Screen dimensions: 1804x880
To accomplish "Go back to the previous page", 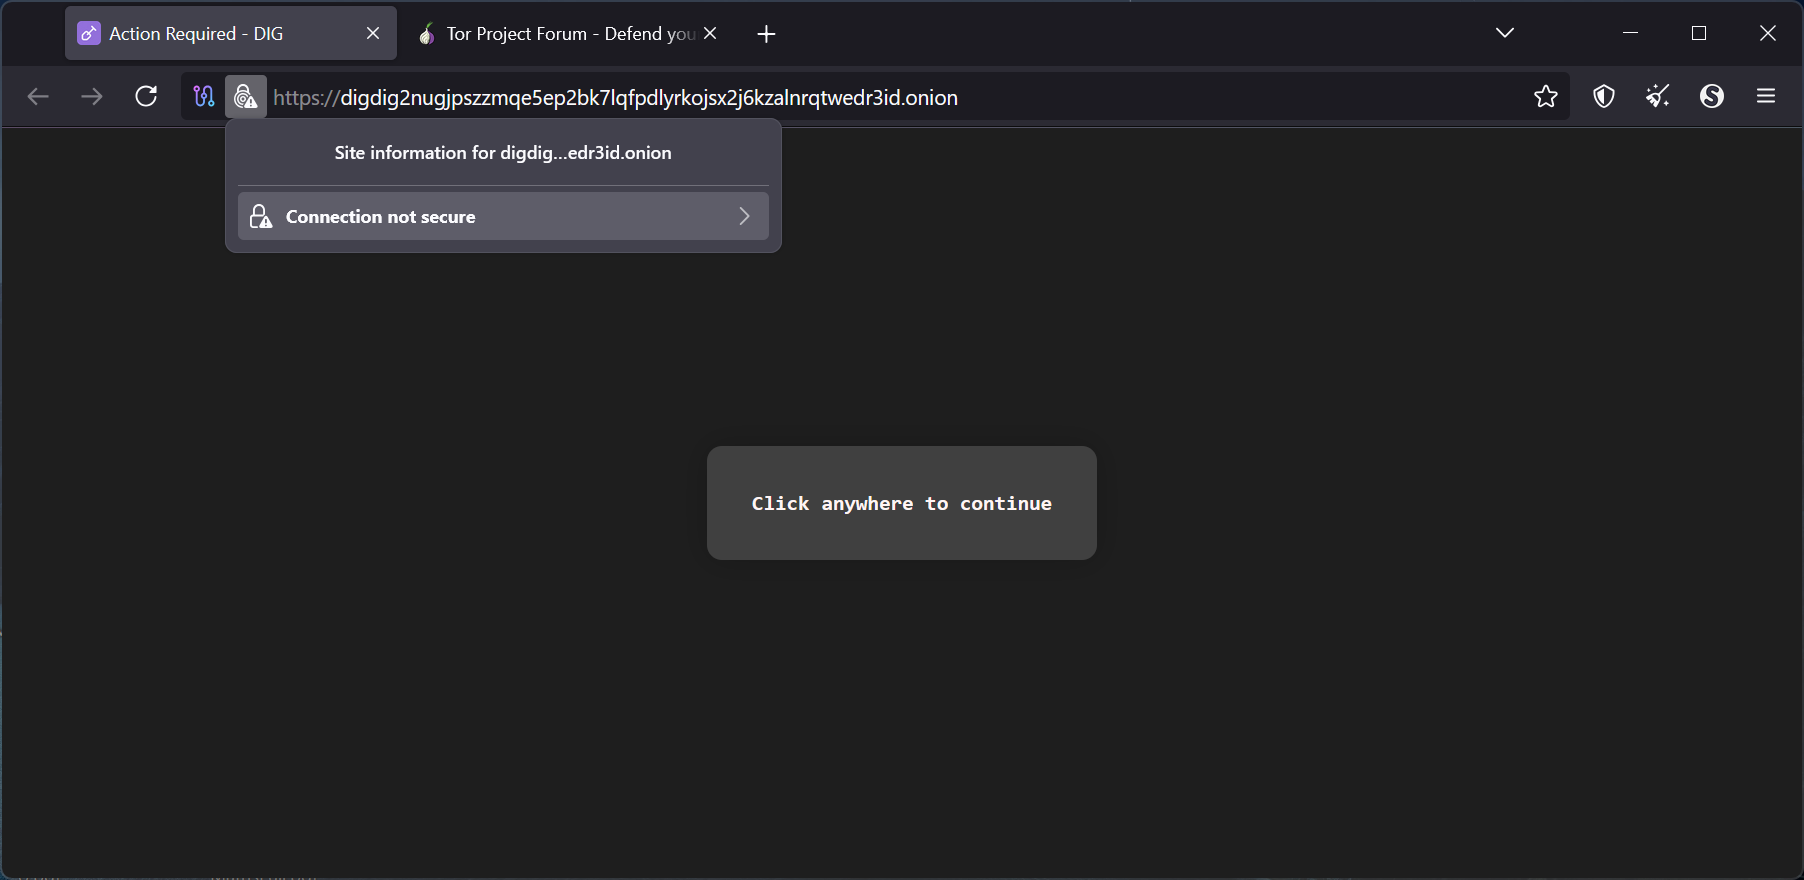I will [38, 97].
